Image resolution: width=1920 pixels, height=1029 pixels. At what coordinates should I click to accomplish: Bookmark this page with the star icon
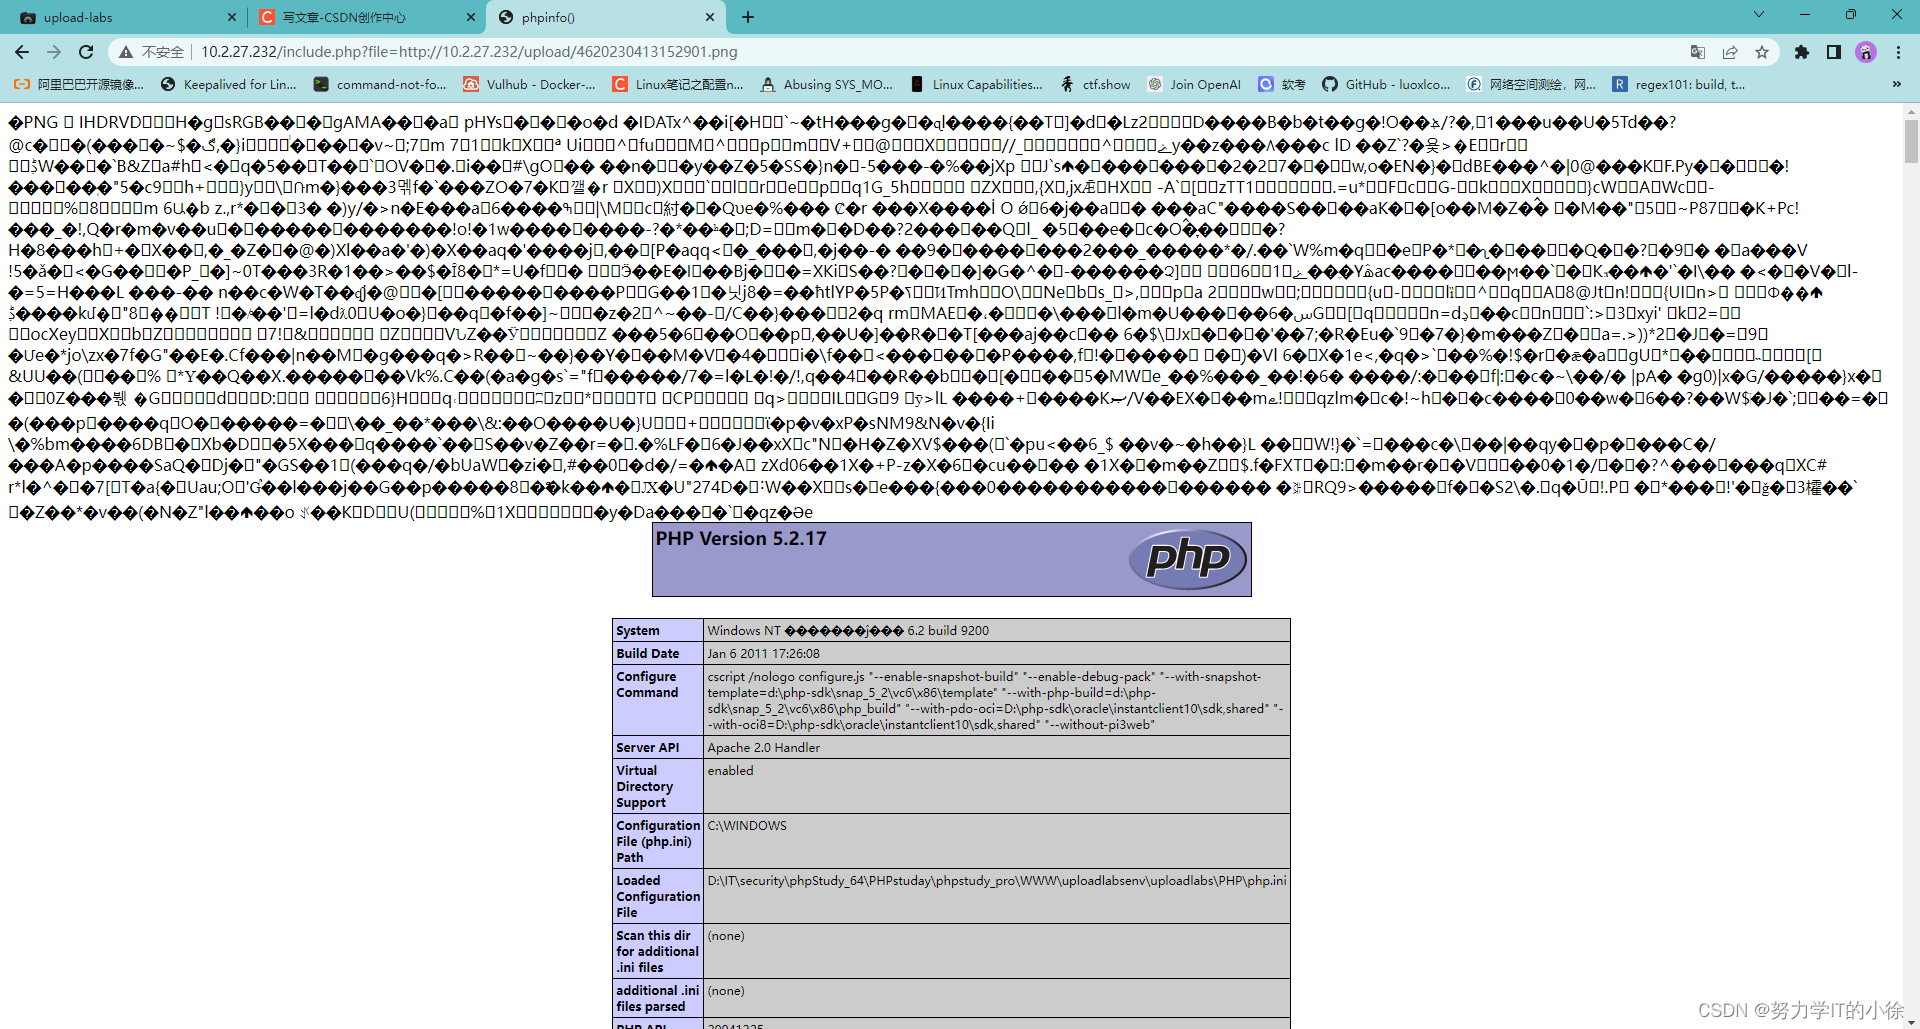[1762, 52]
